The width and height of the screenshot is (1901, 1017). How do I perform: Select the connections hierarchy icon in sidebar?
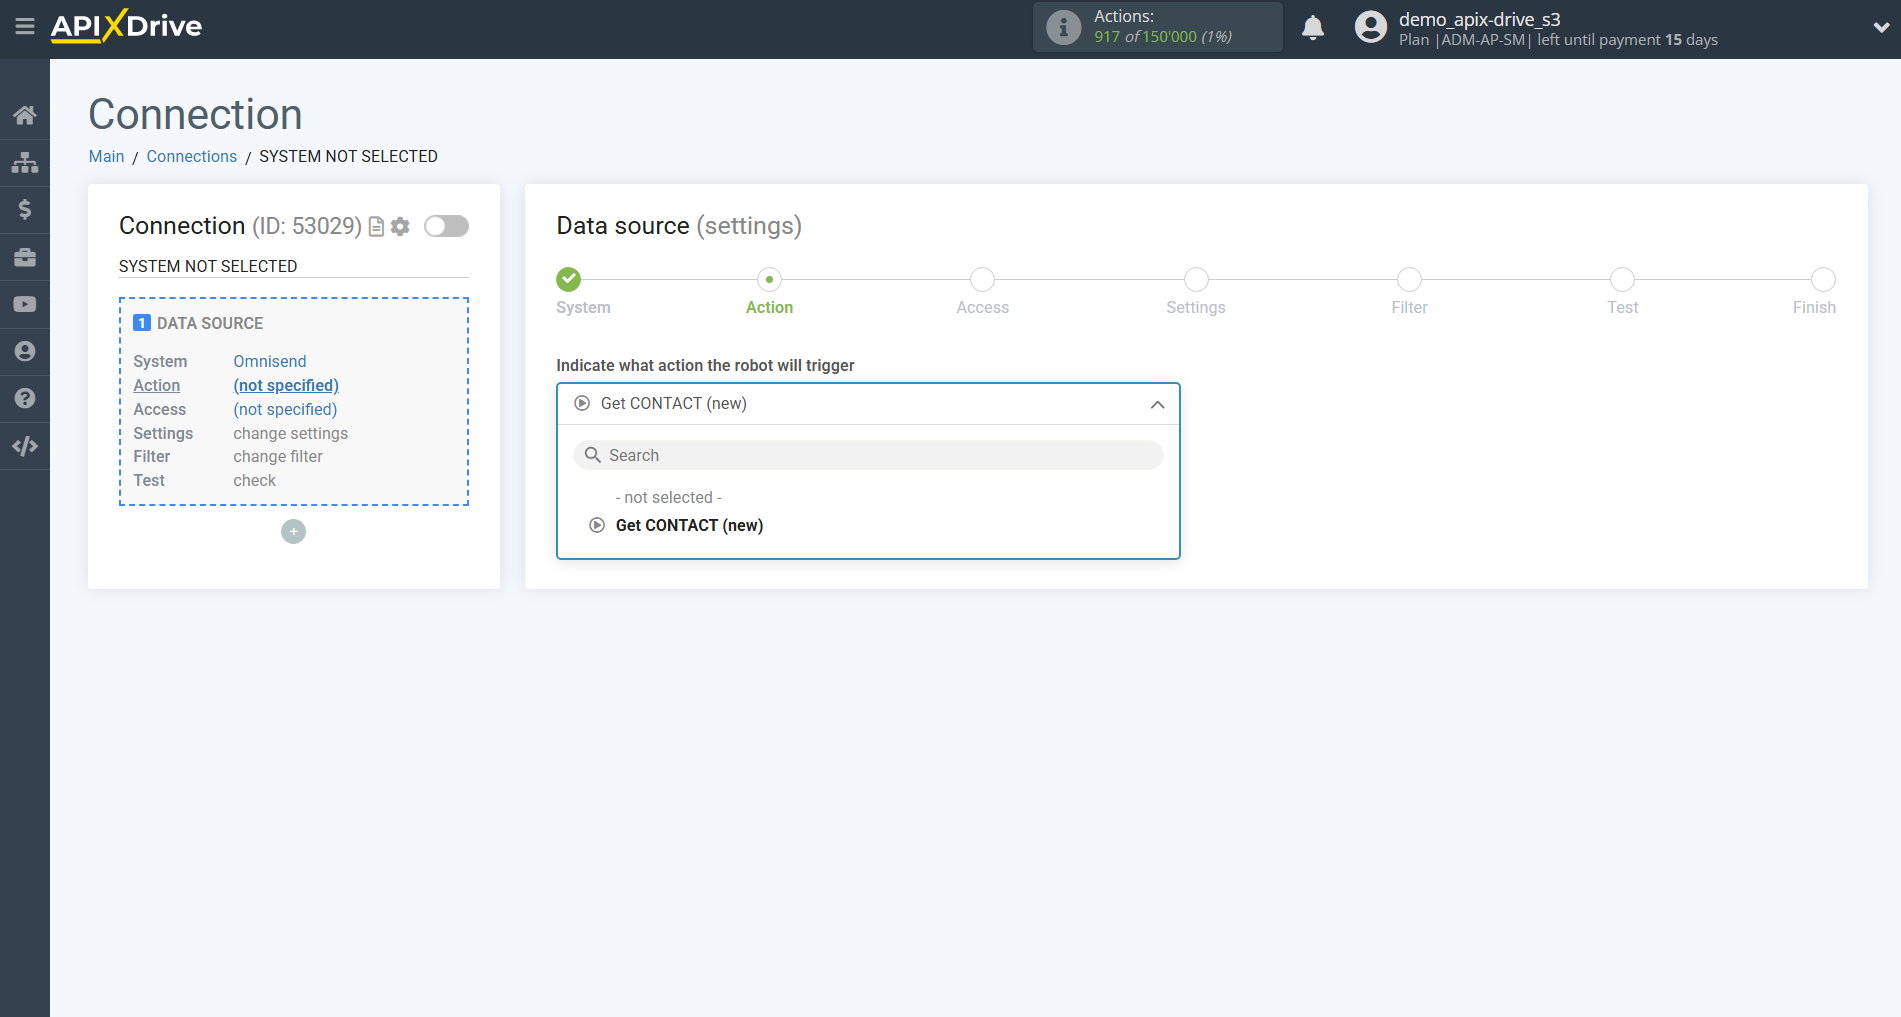pos(25,161)
